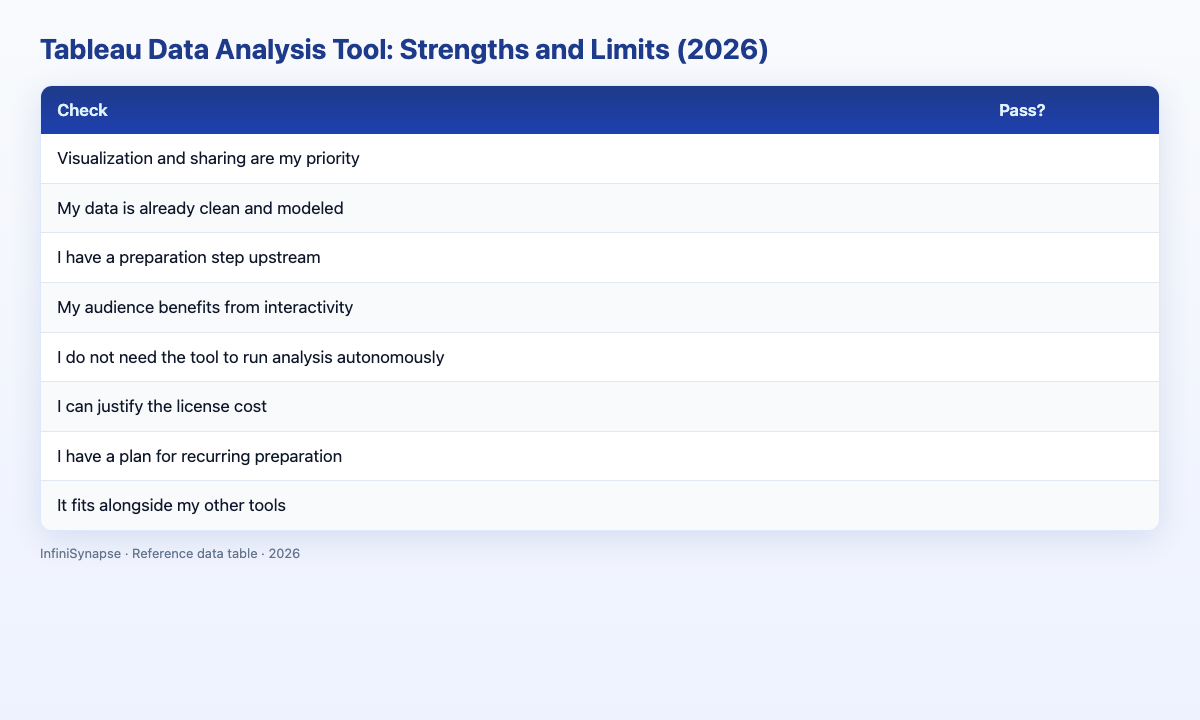
Task: Select the 'Check' column header
Action: [x=83, y=110]
